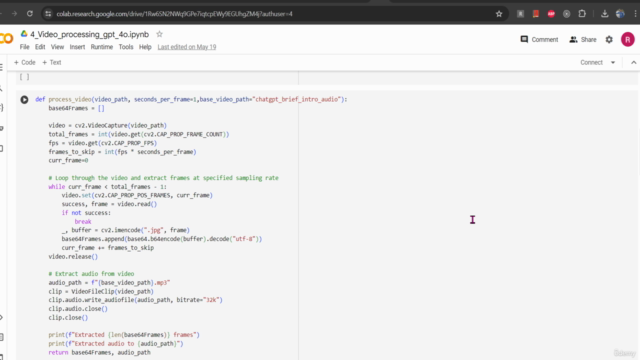The height and width of the screenshot is (360, 640).
Task: Open the Colab settings gear
Action: coord(609,40)
